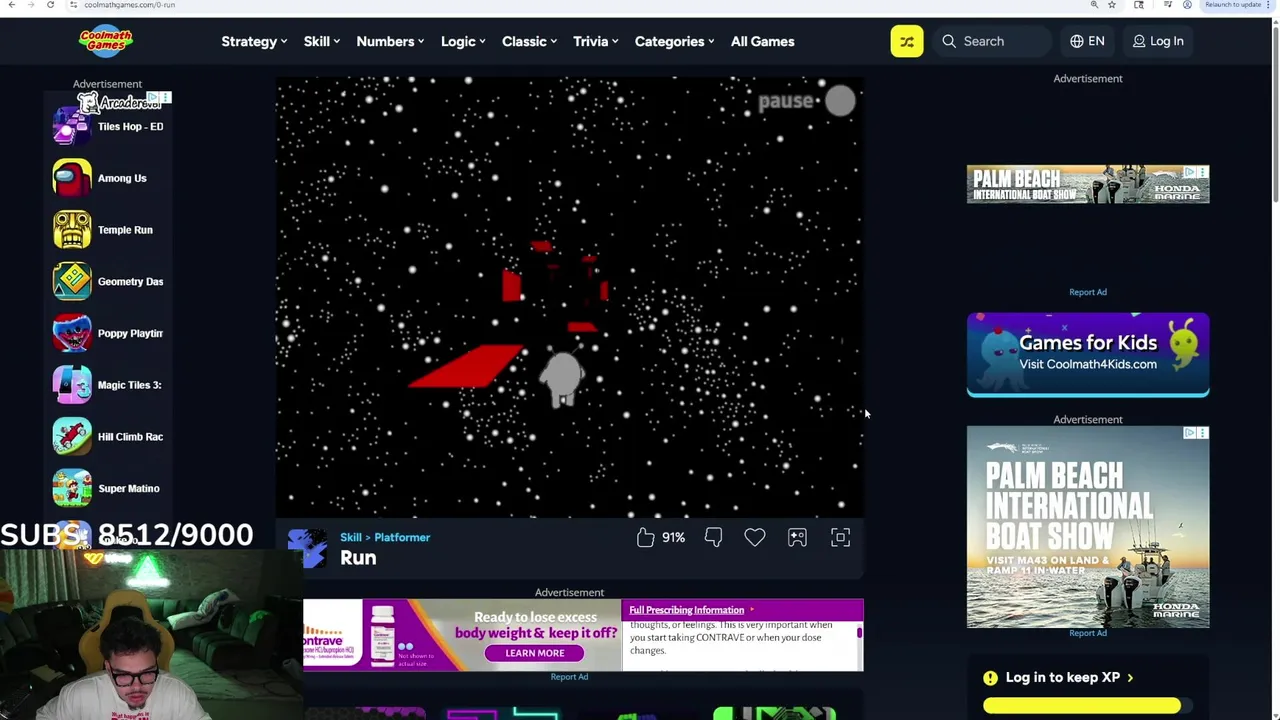Click the large Palm Beach Boat Show ad

[1088, 527]
